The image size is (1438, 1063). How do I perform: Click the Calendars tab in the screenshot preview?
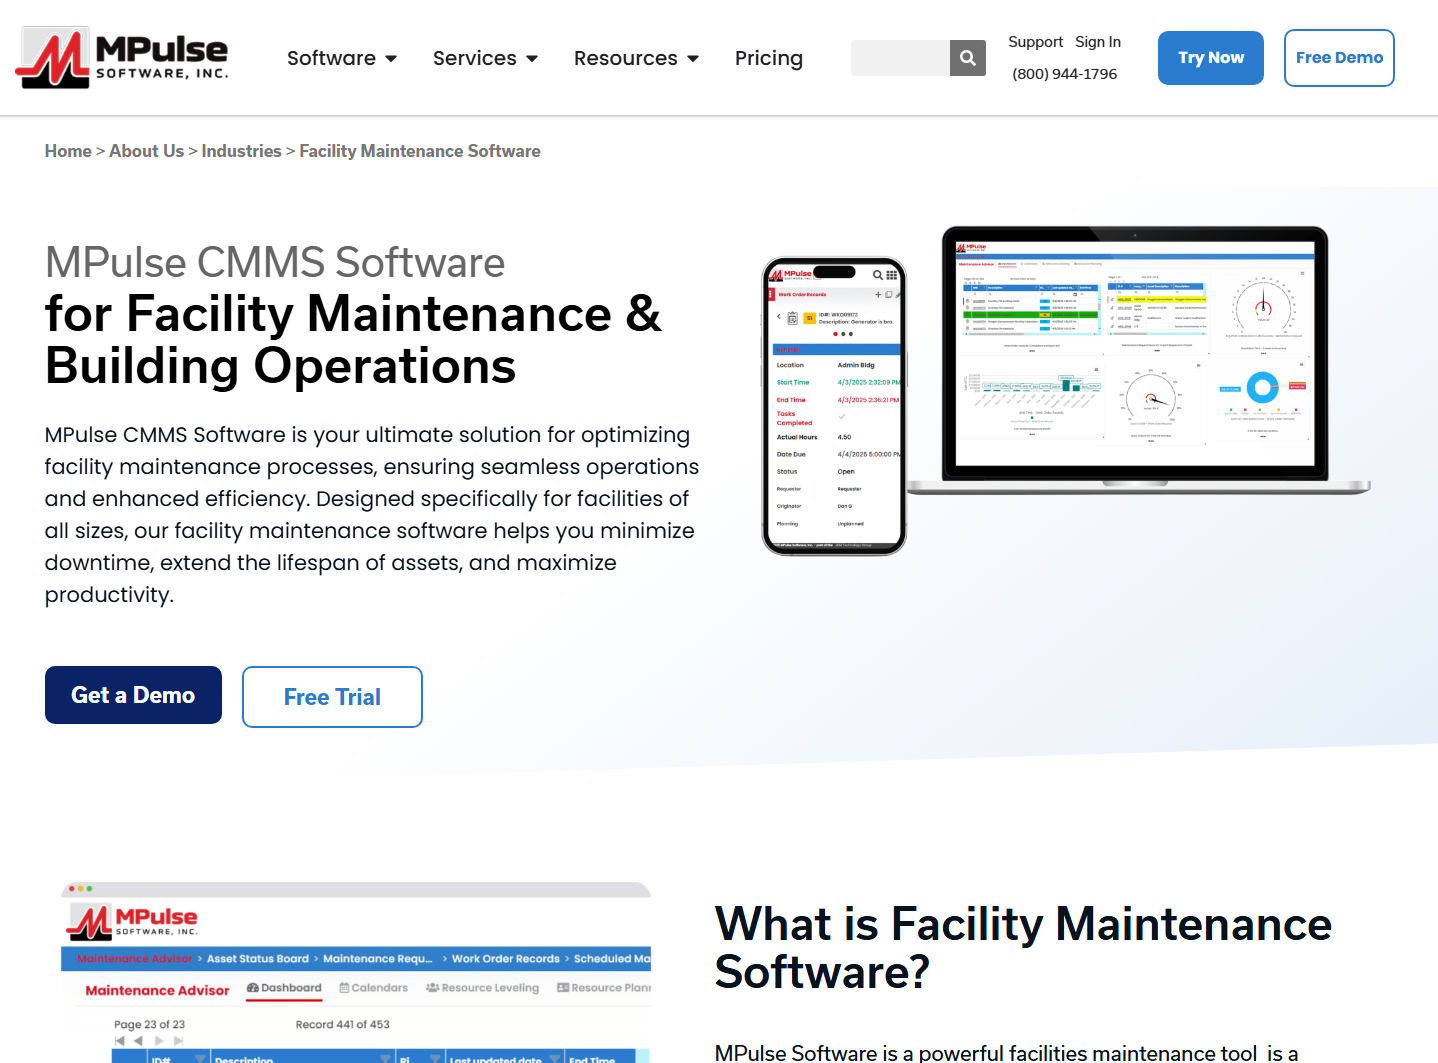pos(373,988)
